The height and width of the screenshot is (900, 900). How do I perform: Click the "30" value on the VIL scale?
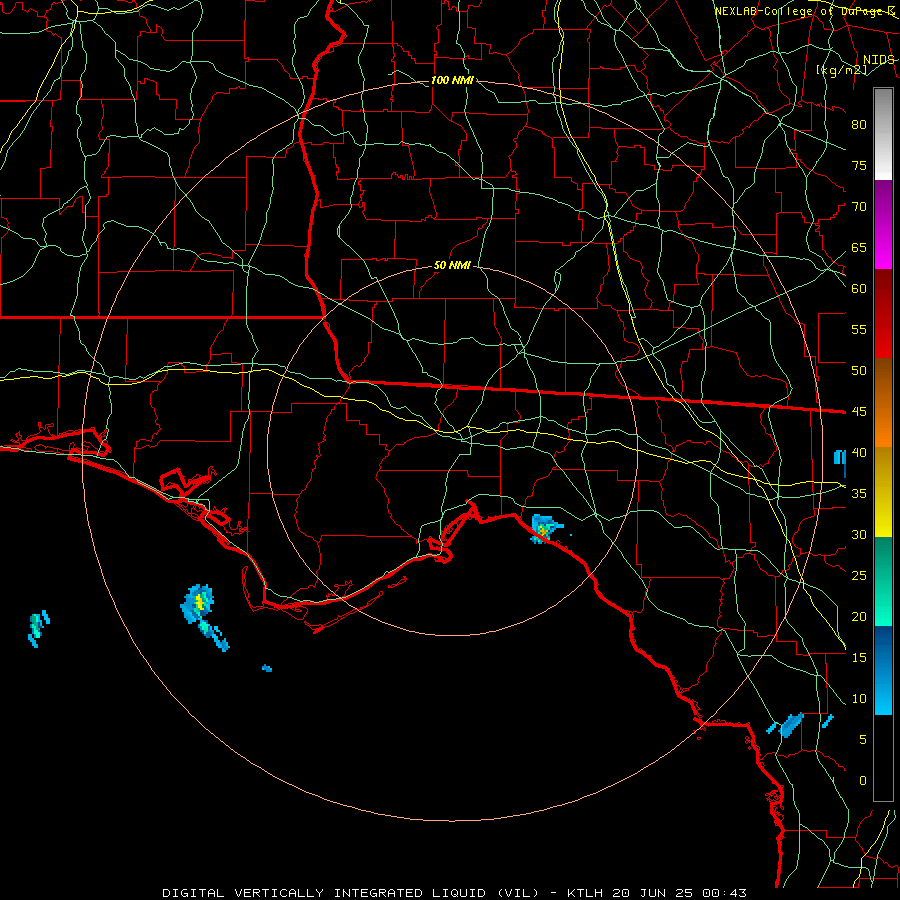point(859,535)
